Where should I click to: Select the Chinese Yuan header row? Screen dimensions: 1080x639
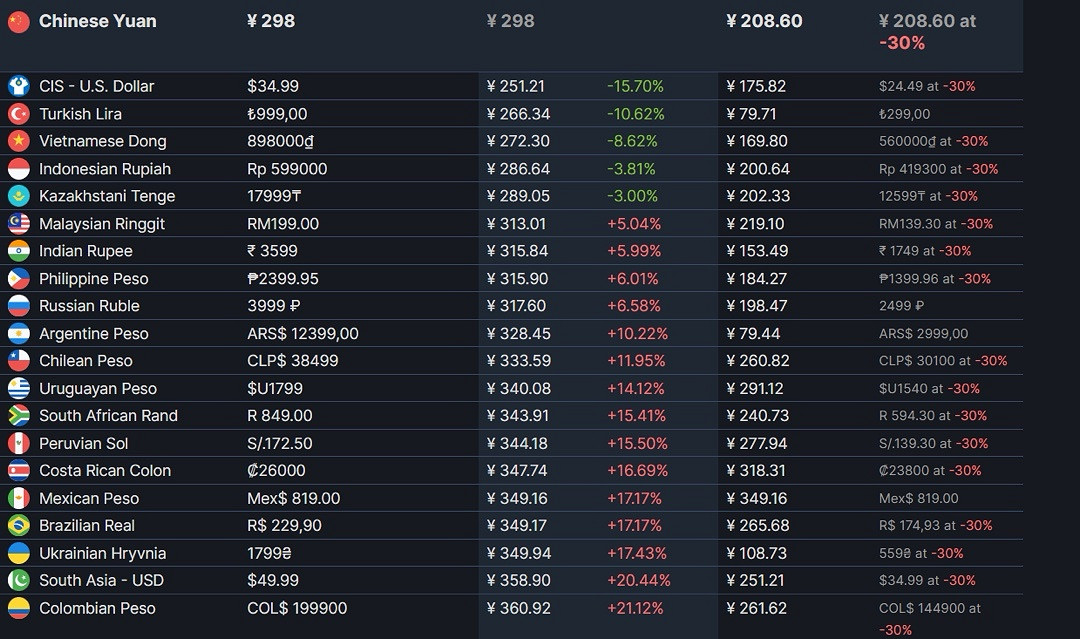pos(97,22)
